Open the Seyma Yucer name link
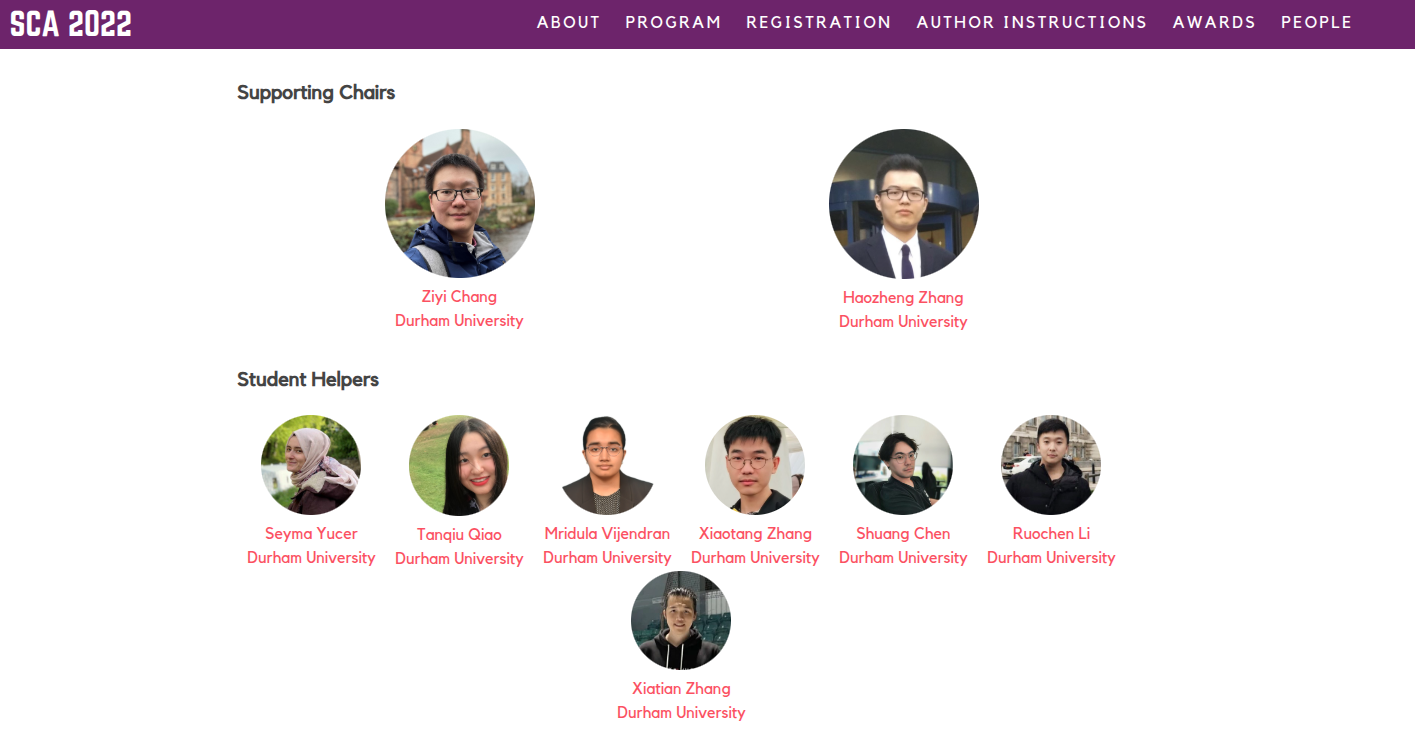Screen dimensions: 1415x750 point(311,534)
